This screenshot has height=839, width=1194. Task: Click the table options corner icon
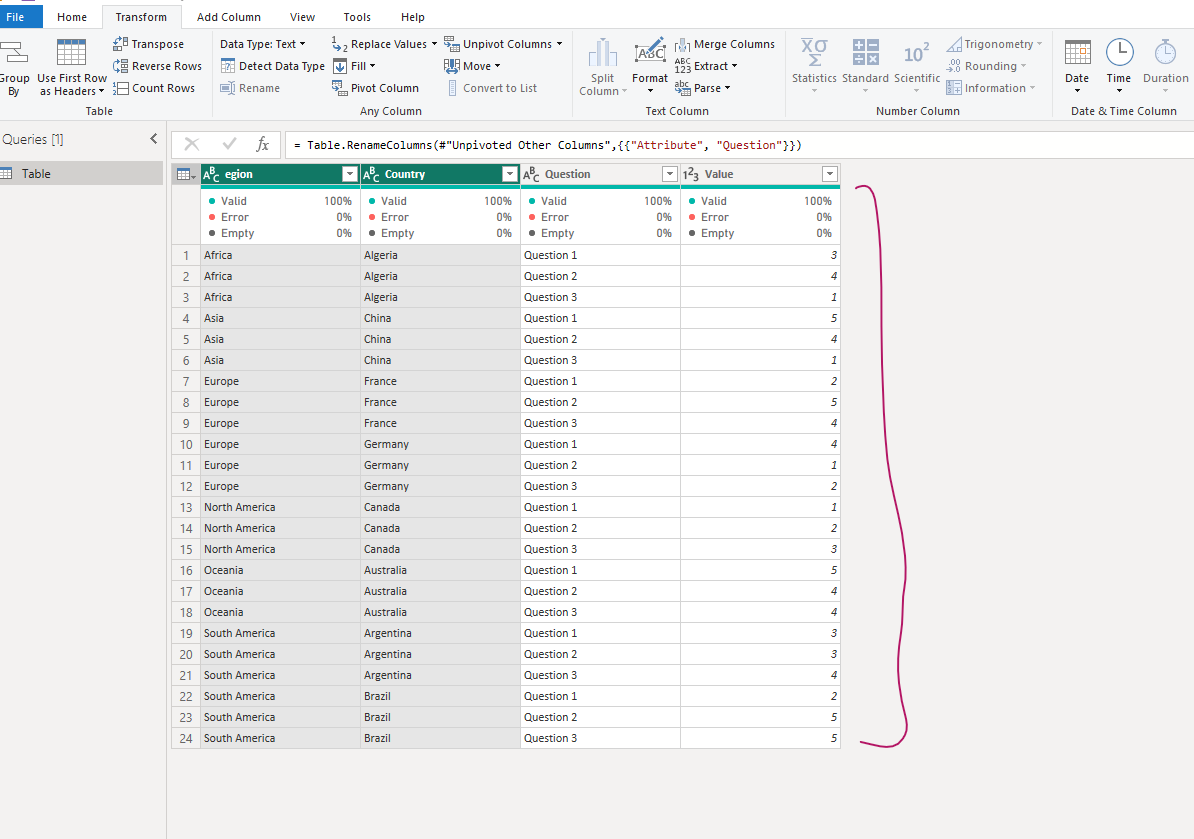pyautogui.click(x=186, y=174)
